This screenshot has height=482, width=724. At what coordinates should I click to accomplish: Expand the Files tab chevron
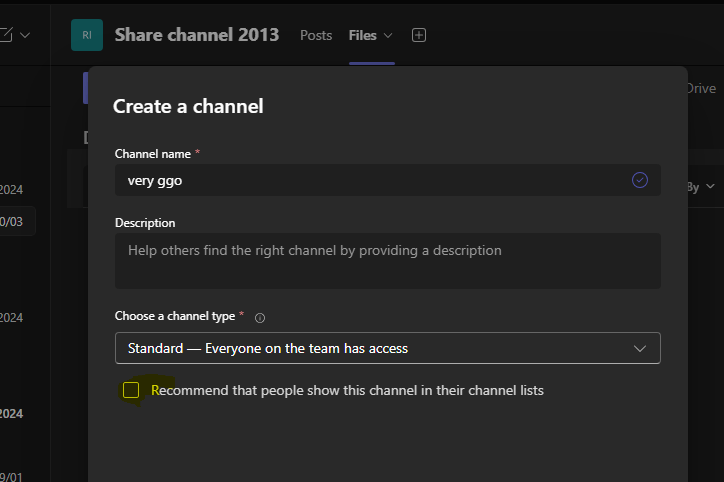(x=388, y=36)
